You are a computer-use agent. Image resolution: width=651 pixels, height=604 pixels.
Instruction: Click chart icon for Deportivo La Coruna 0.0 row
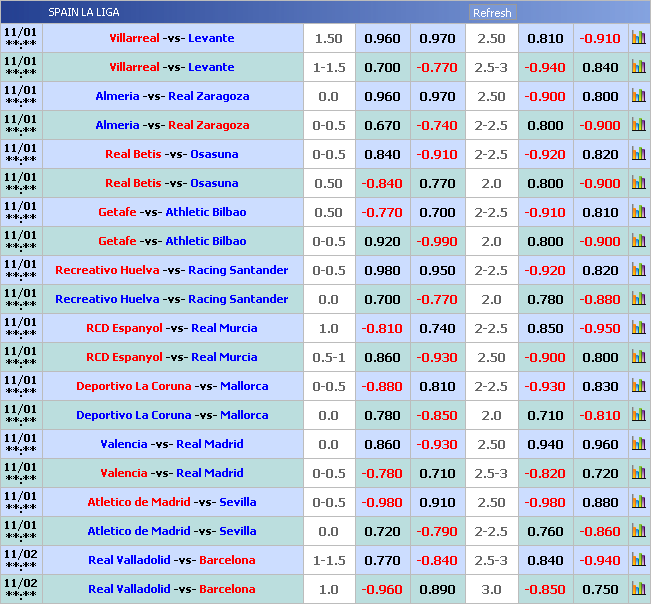(x=638, y=415)
